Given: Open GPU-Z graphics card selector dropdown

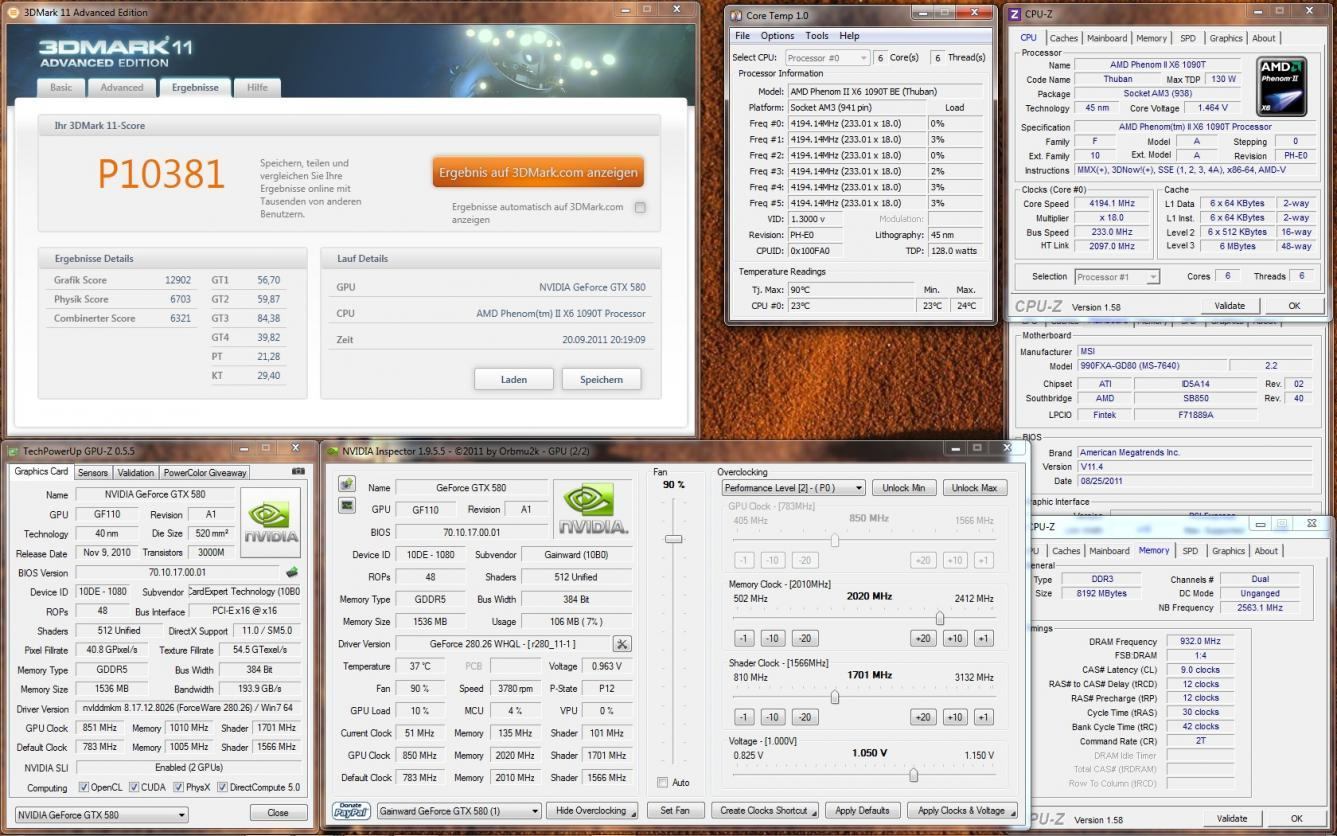Looking at the screenshot, I should [x=101, y=815].
